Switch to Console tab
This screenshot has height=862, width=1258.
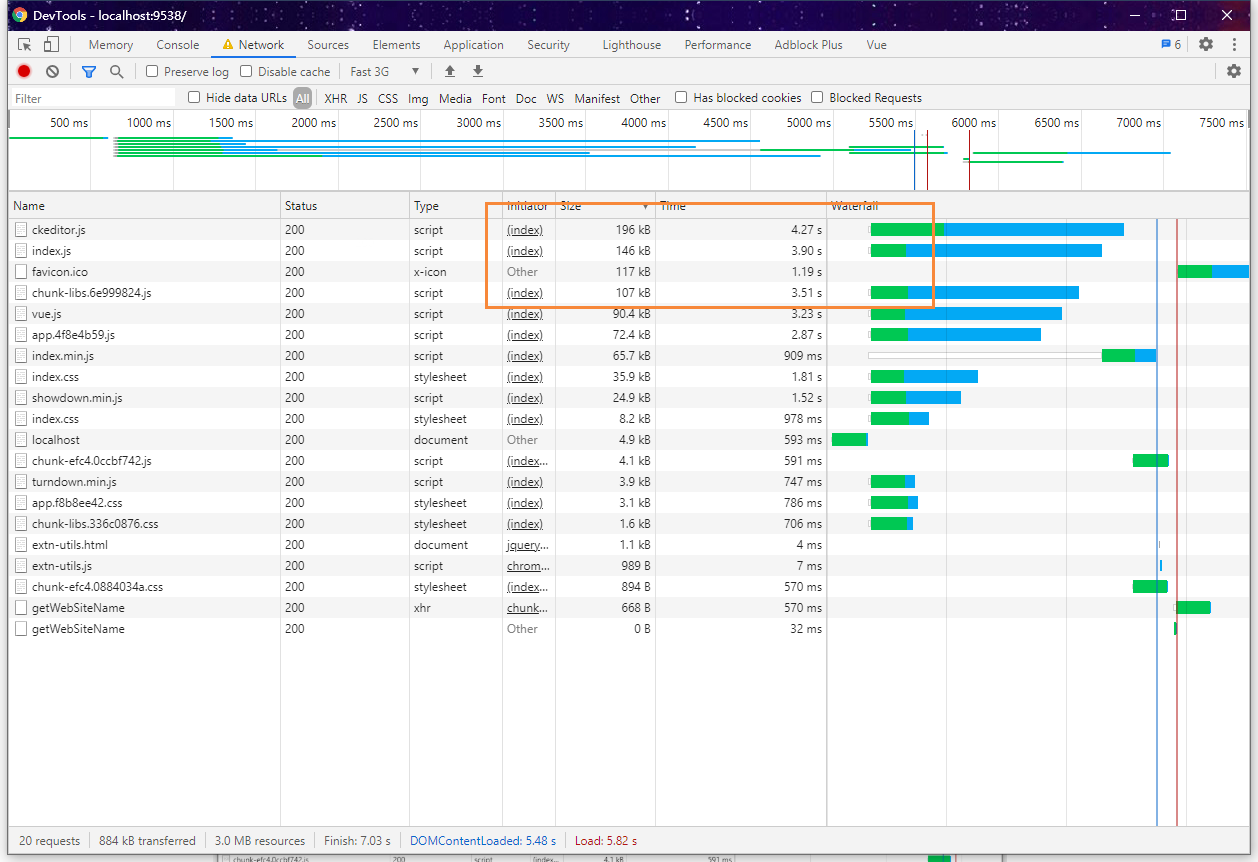click(x=178, y=44)
